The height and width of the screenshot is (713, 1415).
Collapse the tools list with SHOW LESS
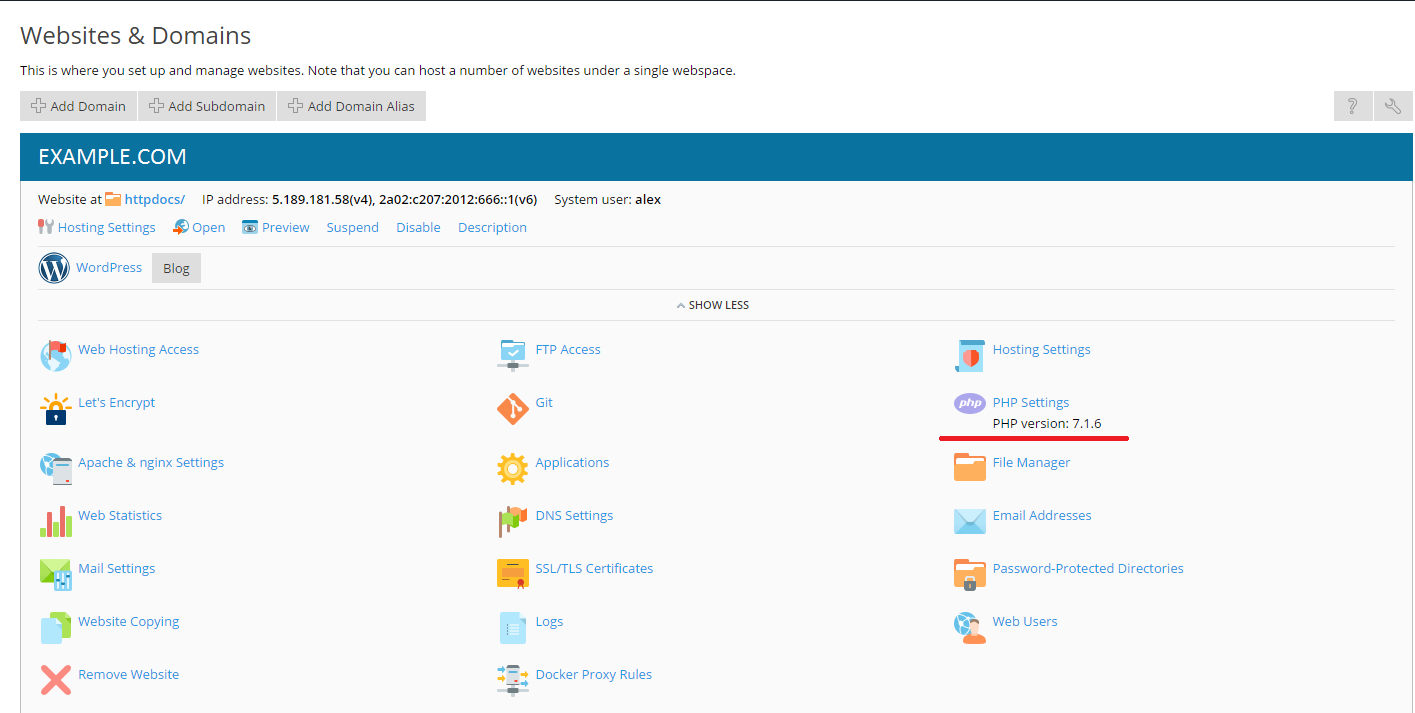[712, 305]
